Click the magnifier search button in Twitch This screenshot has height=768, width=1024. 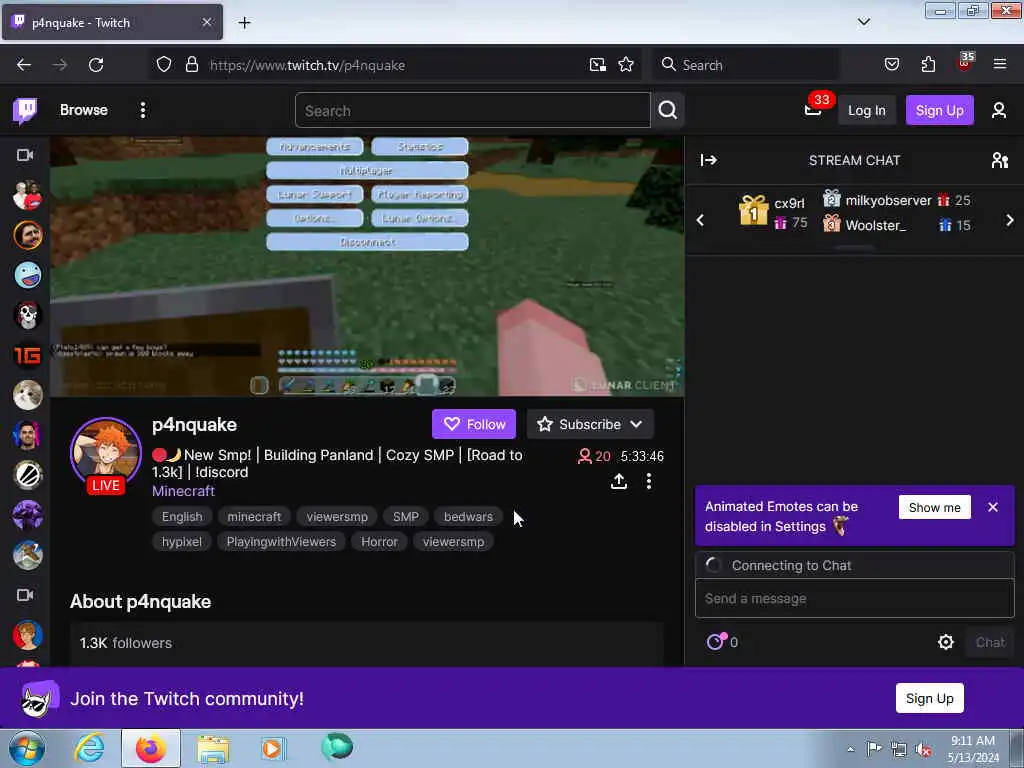coord(667,110)
